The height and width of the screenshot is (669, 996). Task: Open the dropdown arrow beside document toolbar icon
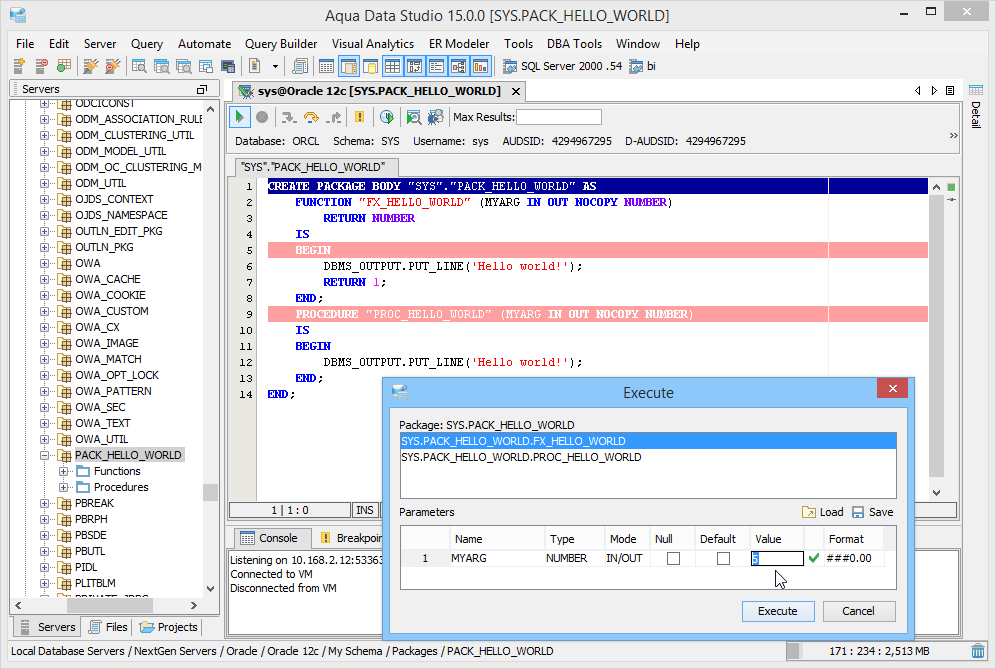tap(275, 66)
